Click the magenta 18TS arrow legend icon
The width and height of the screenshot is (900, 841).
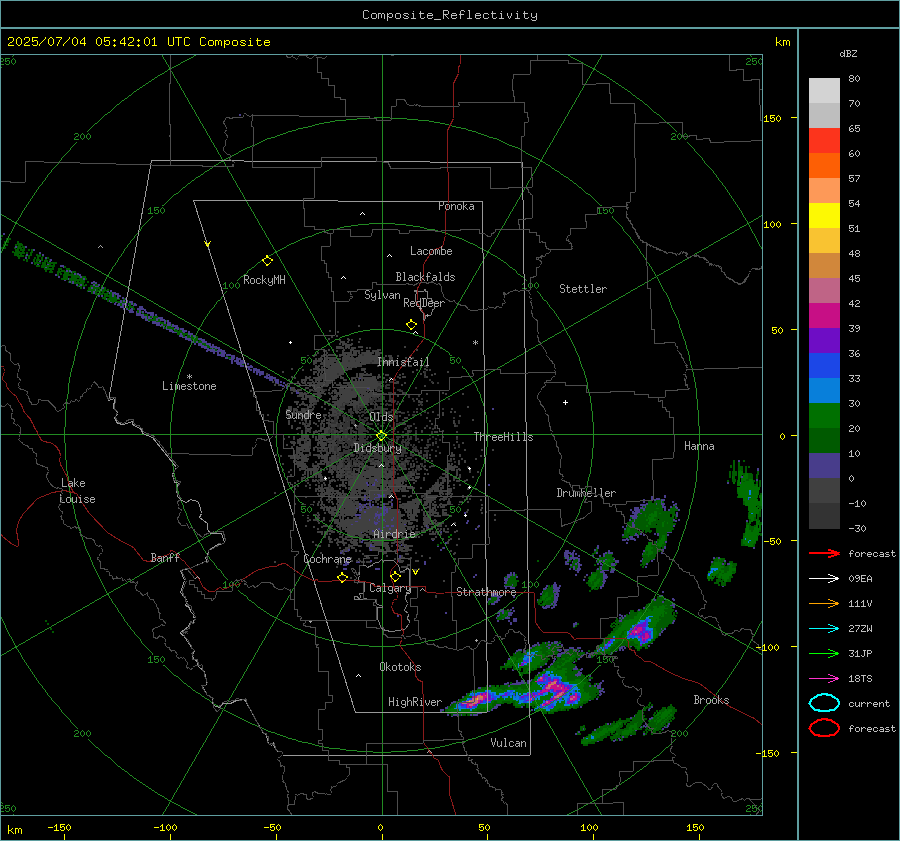824,679
